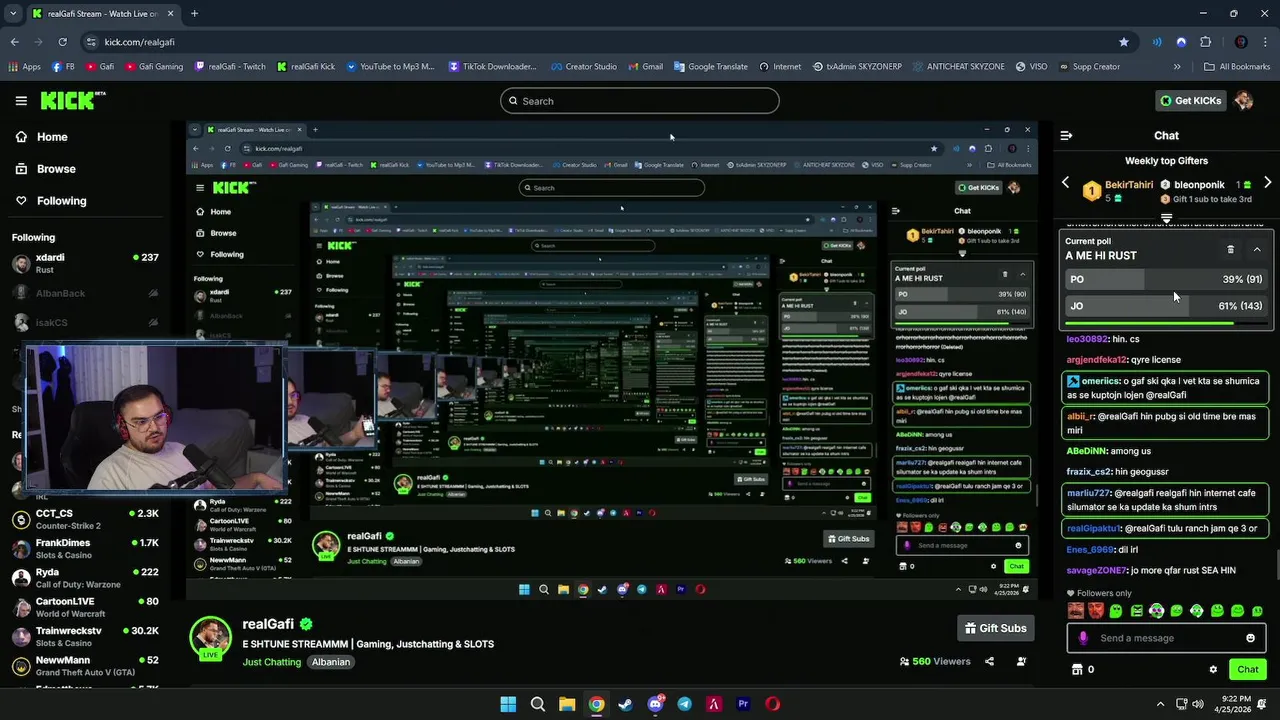This screenshot has width=1280, height=720.
Task: Open File Explorer from the taskbar
Action: click(x=567, y=704)
